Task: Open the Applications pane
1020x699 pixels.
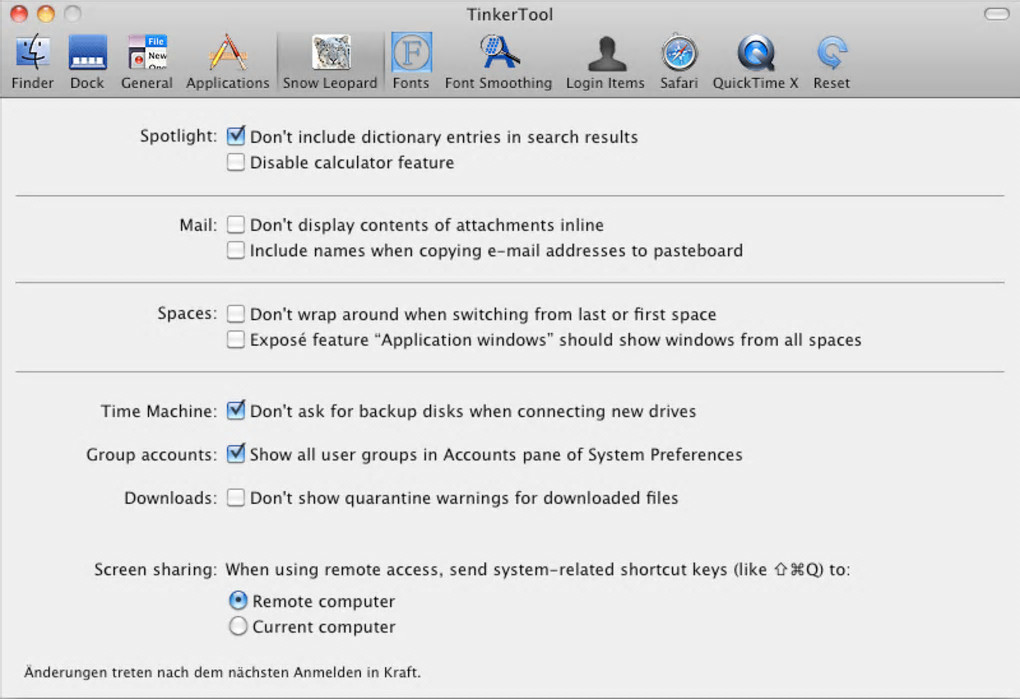Action: click(x=227, y=62)
